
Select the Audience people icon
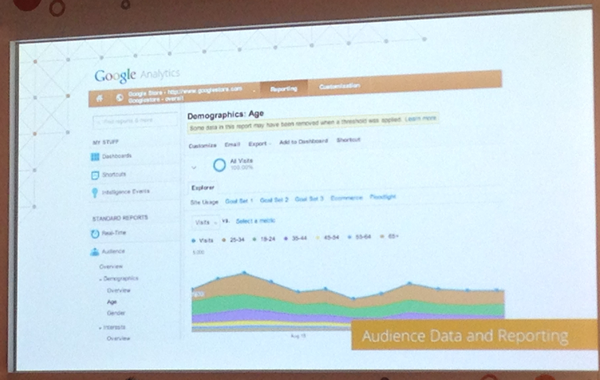tap(95, 252)
